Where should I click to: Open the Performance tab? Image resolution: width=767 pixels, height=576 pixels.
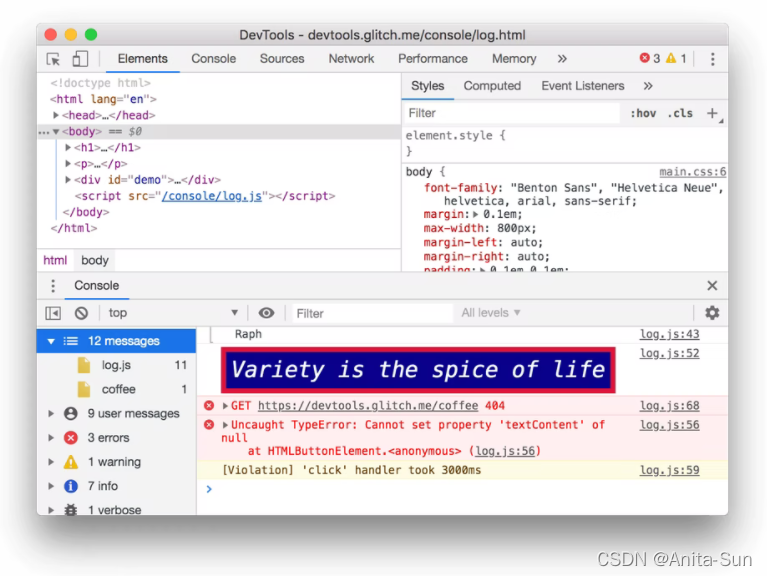click(x=432, y=59)
